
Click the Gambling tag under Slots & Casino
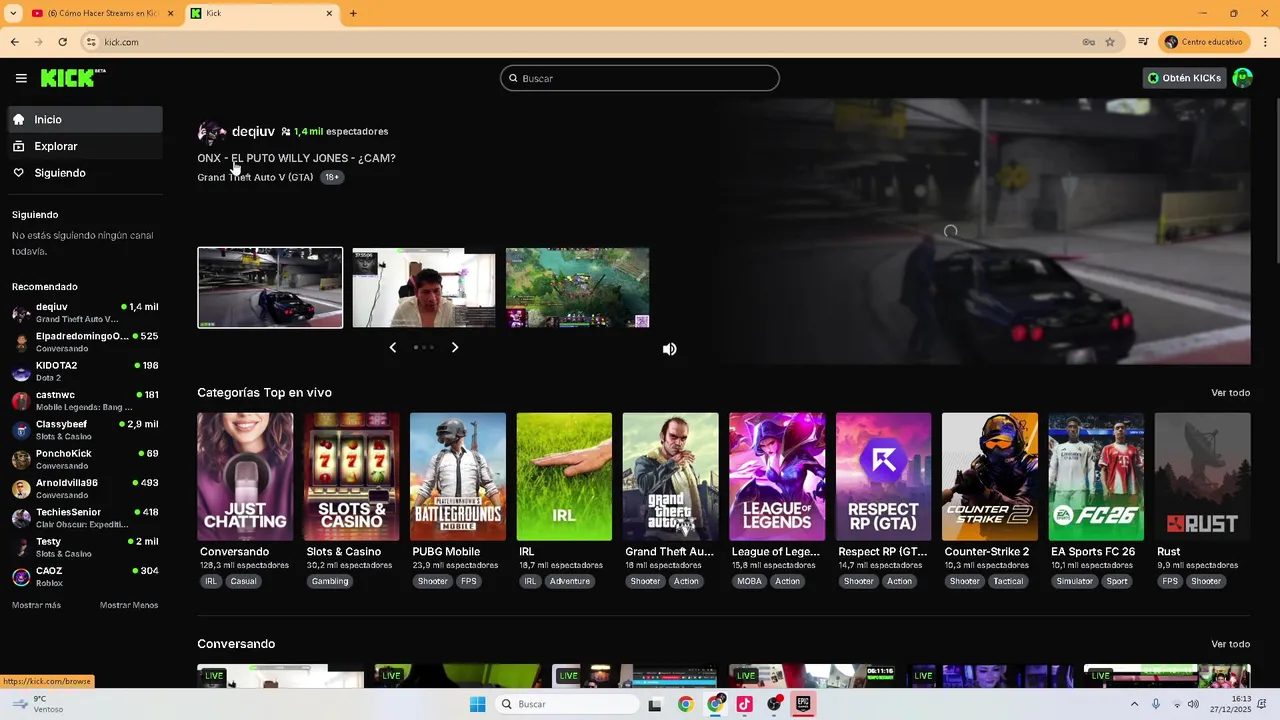coord(330,581)
